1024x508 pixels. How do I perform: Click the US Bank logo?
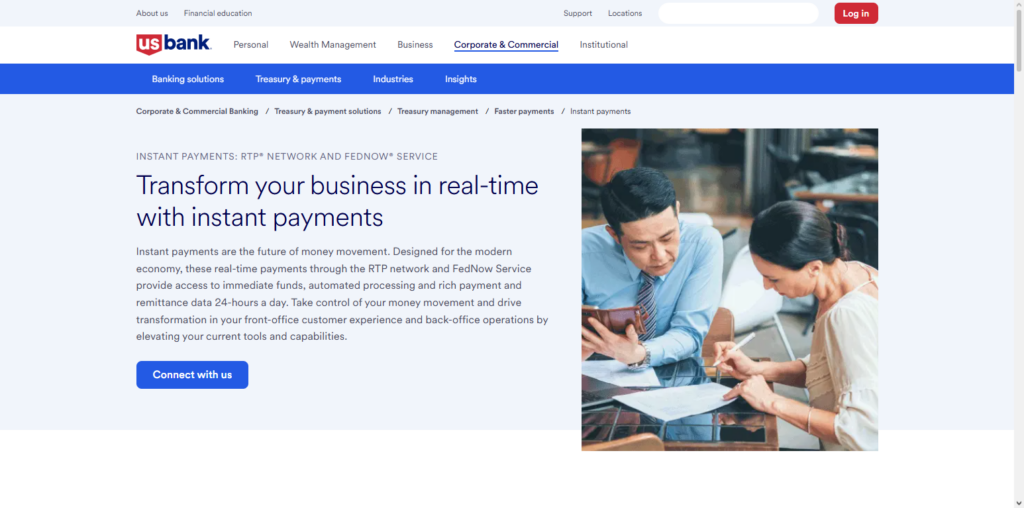(173, 44)
